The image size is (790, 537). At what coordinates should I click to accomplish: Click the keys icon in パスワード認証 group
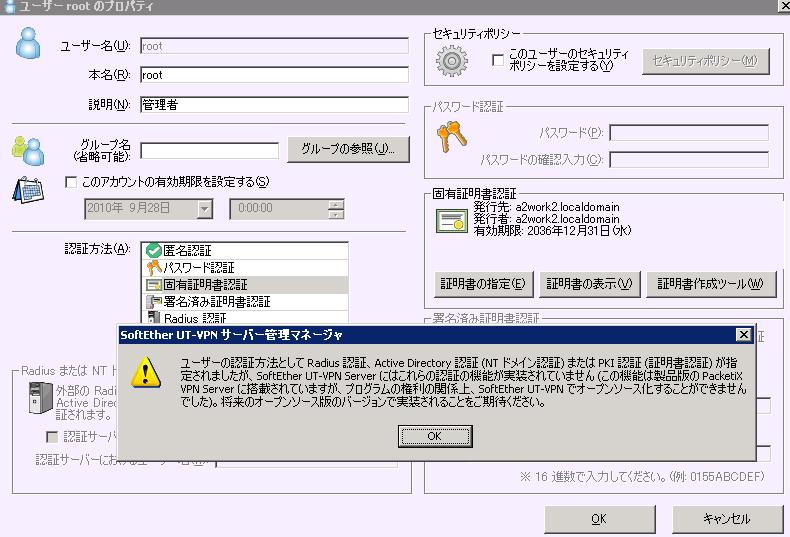(451, 136)
